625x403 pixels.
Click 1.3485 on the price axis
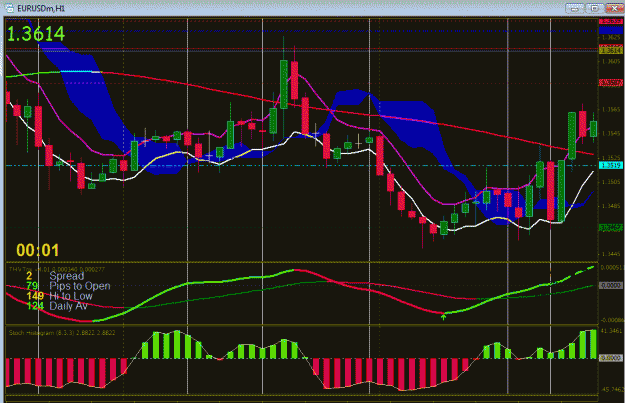[x=611, y=206]
